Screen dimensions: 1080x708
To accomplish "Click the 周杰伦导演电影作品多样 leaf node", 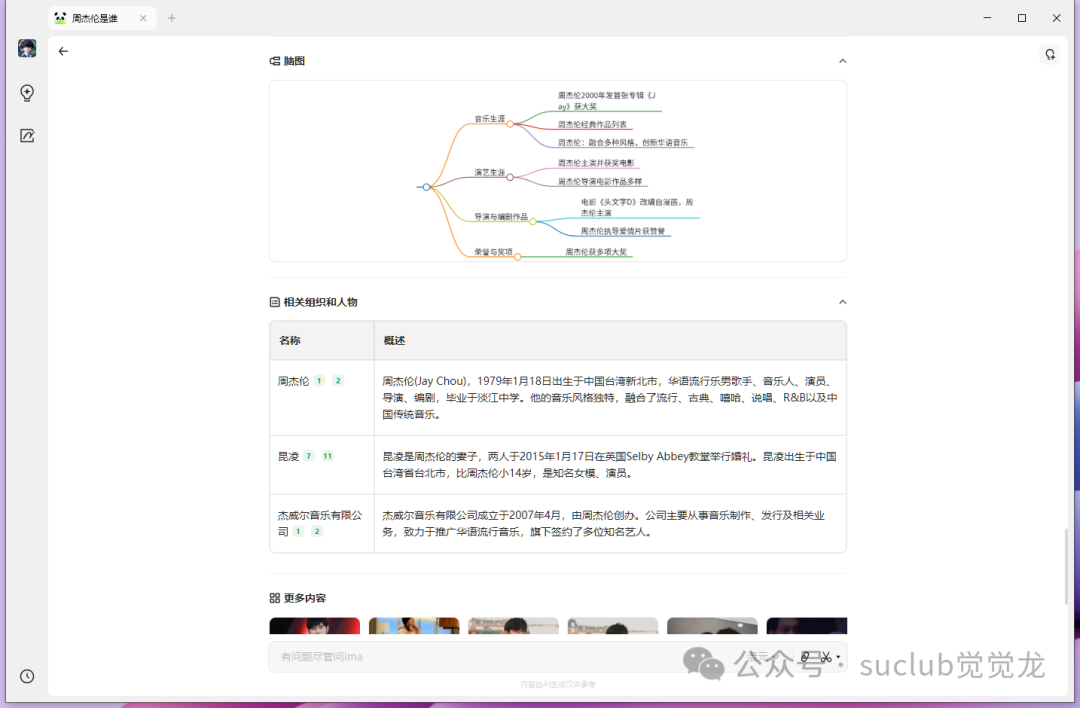I will (x=600, y=182).
